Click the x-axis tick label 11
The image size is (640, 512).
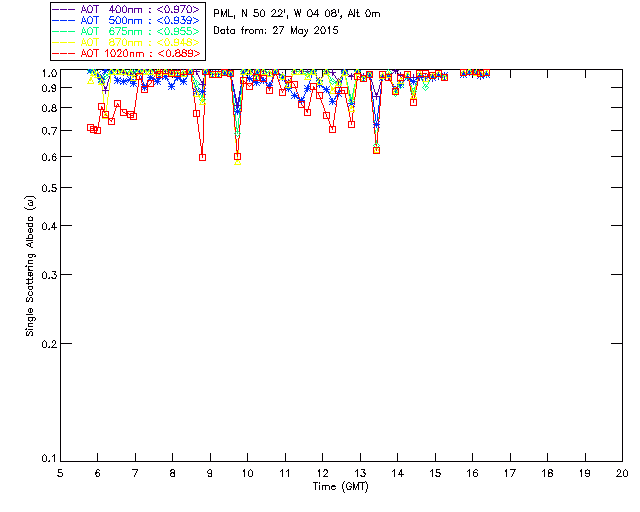click(285, 473)
